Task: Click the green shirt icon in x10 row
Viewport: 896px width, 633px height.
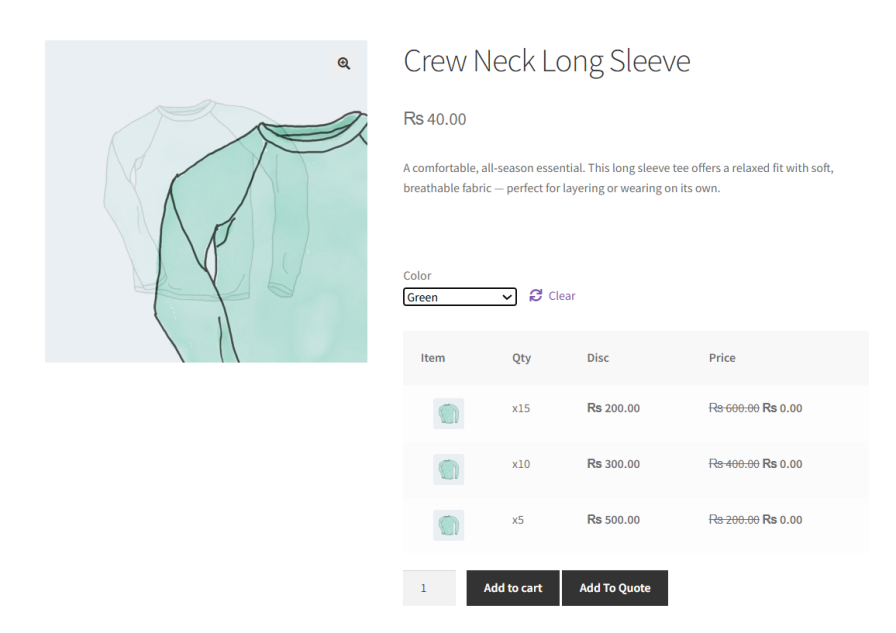Action: pos(448,469)
